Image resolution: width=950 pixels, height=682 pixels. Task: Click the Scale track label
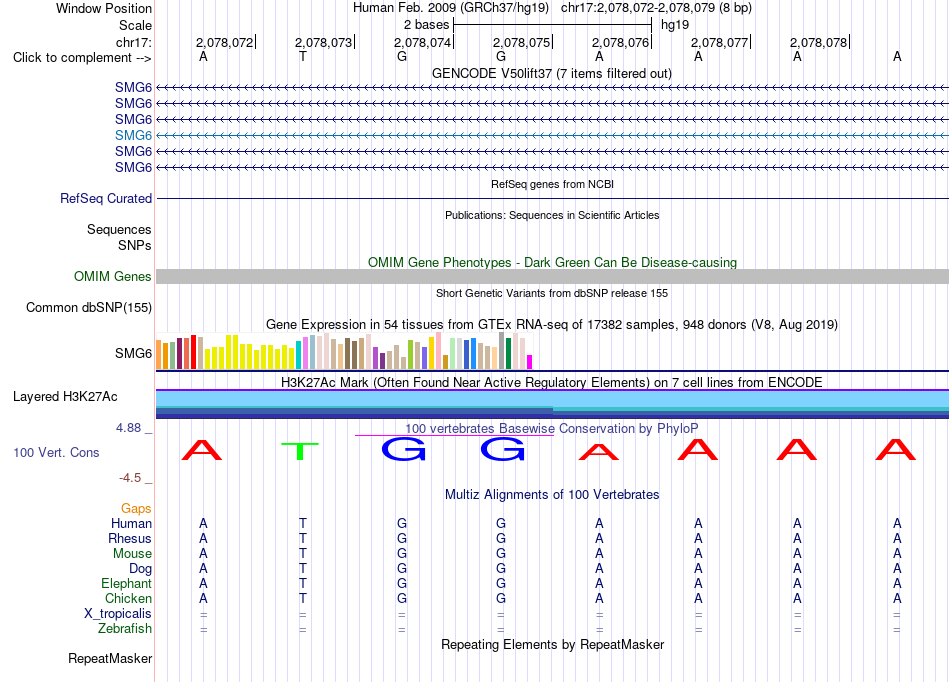[x=135, y=25]
